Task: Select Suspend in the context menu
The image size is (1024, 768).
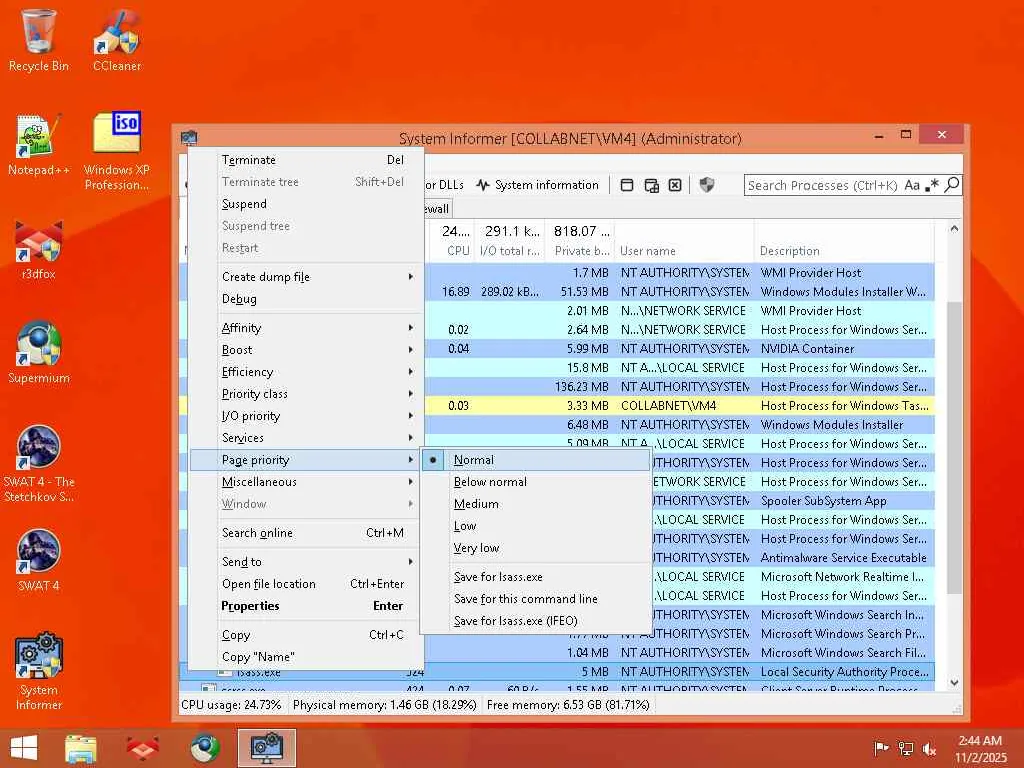Action: tap(306, 204)
